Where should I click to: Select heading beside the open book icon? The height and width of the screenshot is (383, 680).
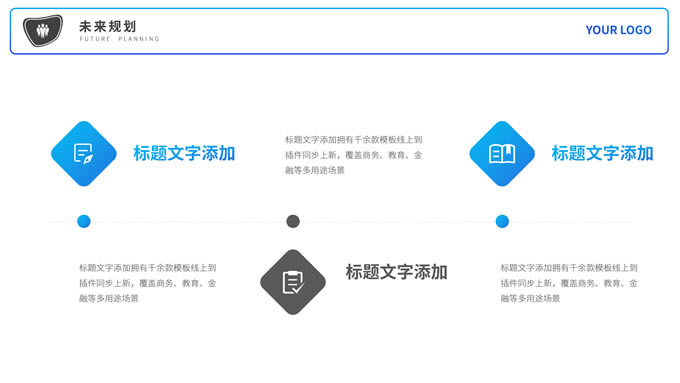pyautogui.click(x=602, y=154)
